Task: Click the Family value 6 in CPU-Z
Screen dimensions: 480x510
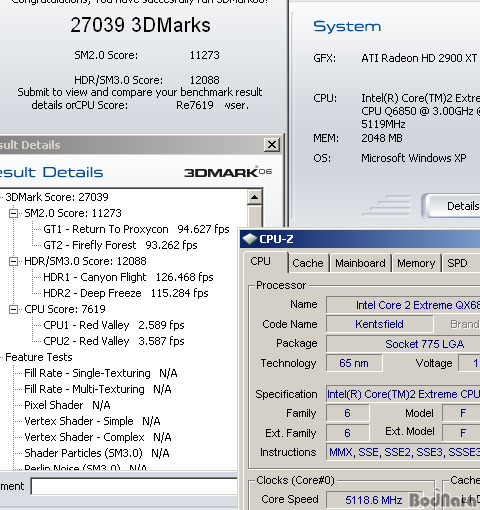Action: click(x=347, y=413)
